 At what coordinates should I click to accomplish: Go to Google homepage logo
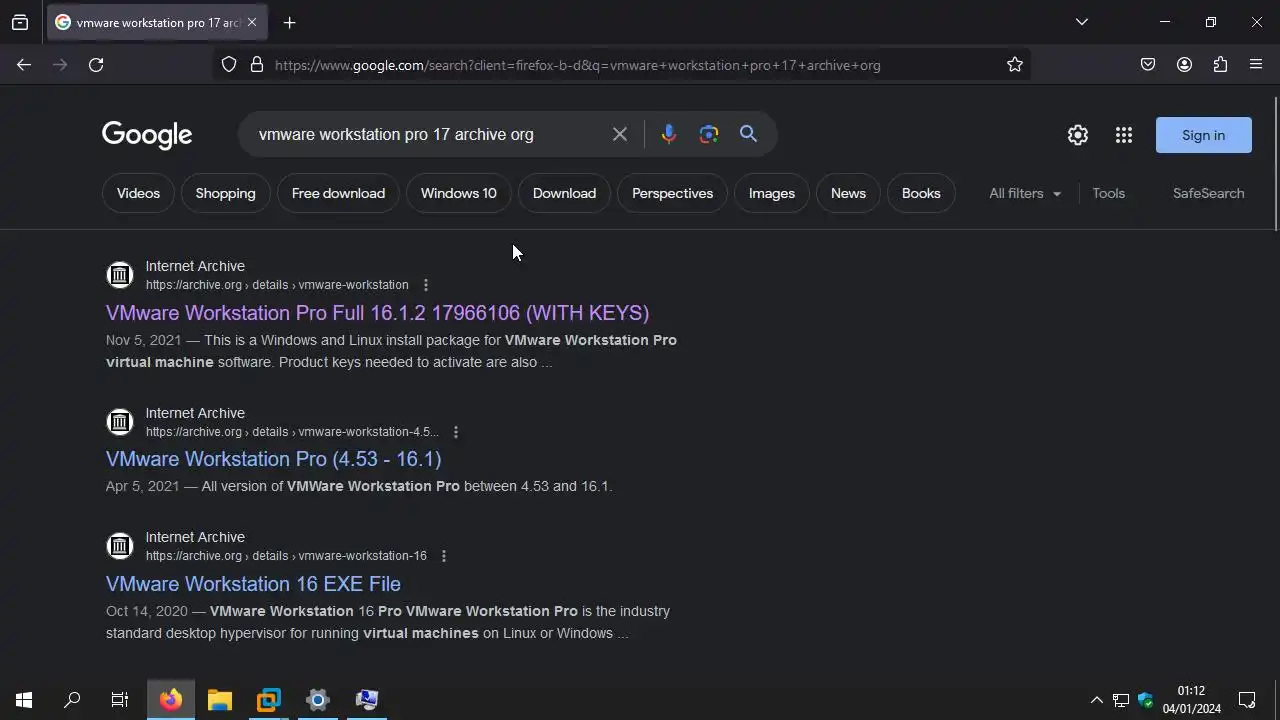tap(147, 135)
